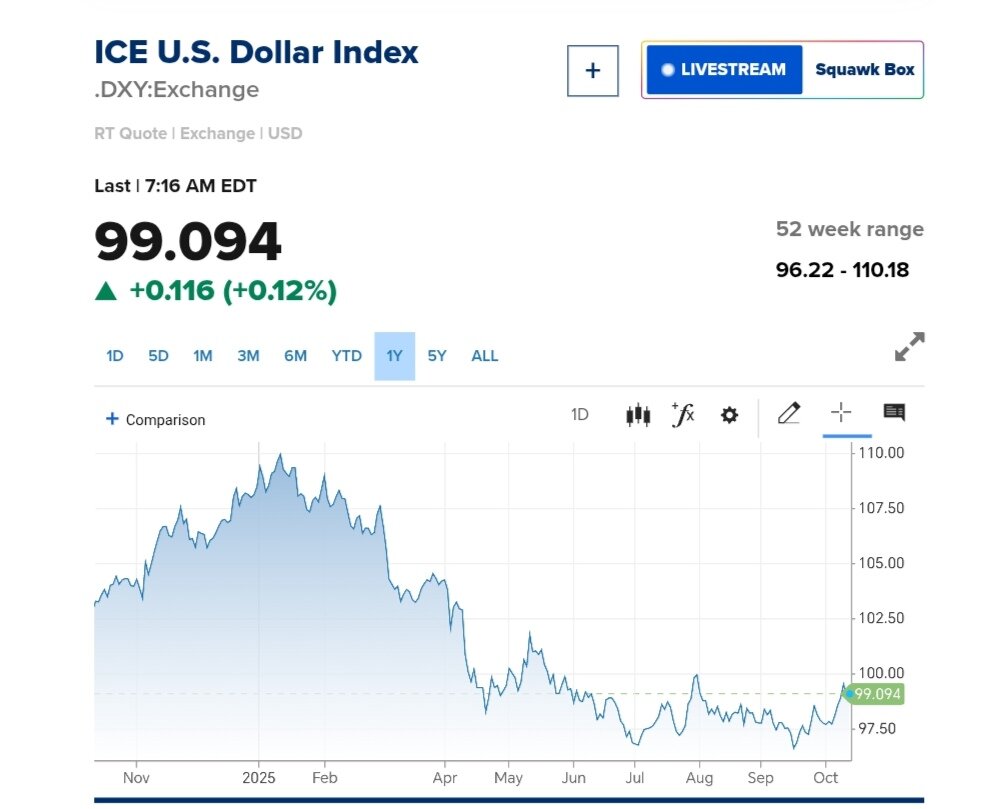This screenshot has width=1006, height=809.
Task: Open chart settings gear icon
Action: coord(730,415)
